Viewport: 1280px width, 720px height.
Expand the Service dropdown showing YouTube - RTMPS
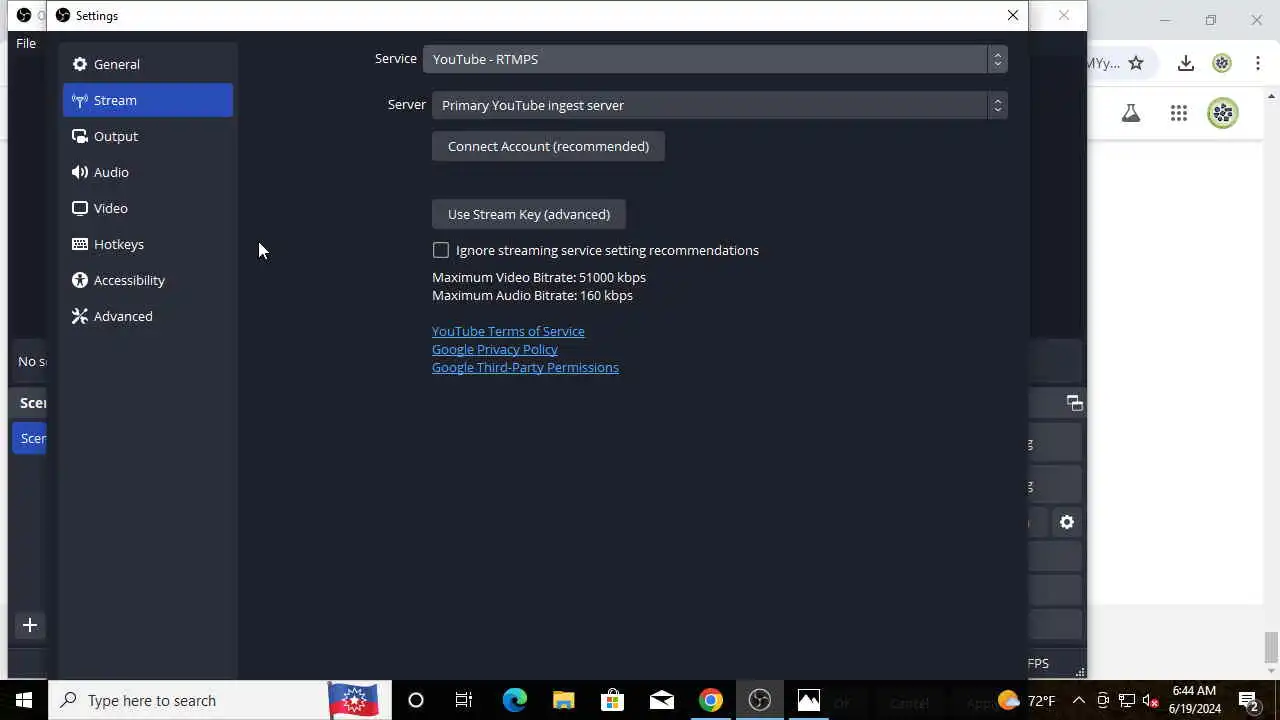pos(714,59)
